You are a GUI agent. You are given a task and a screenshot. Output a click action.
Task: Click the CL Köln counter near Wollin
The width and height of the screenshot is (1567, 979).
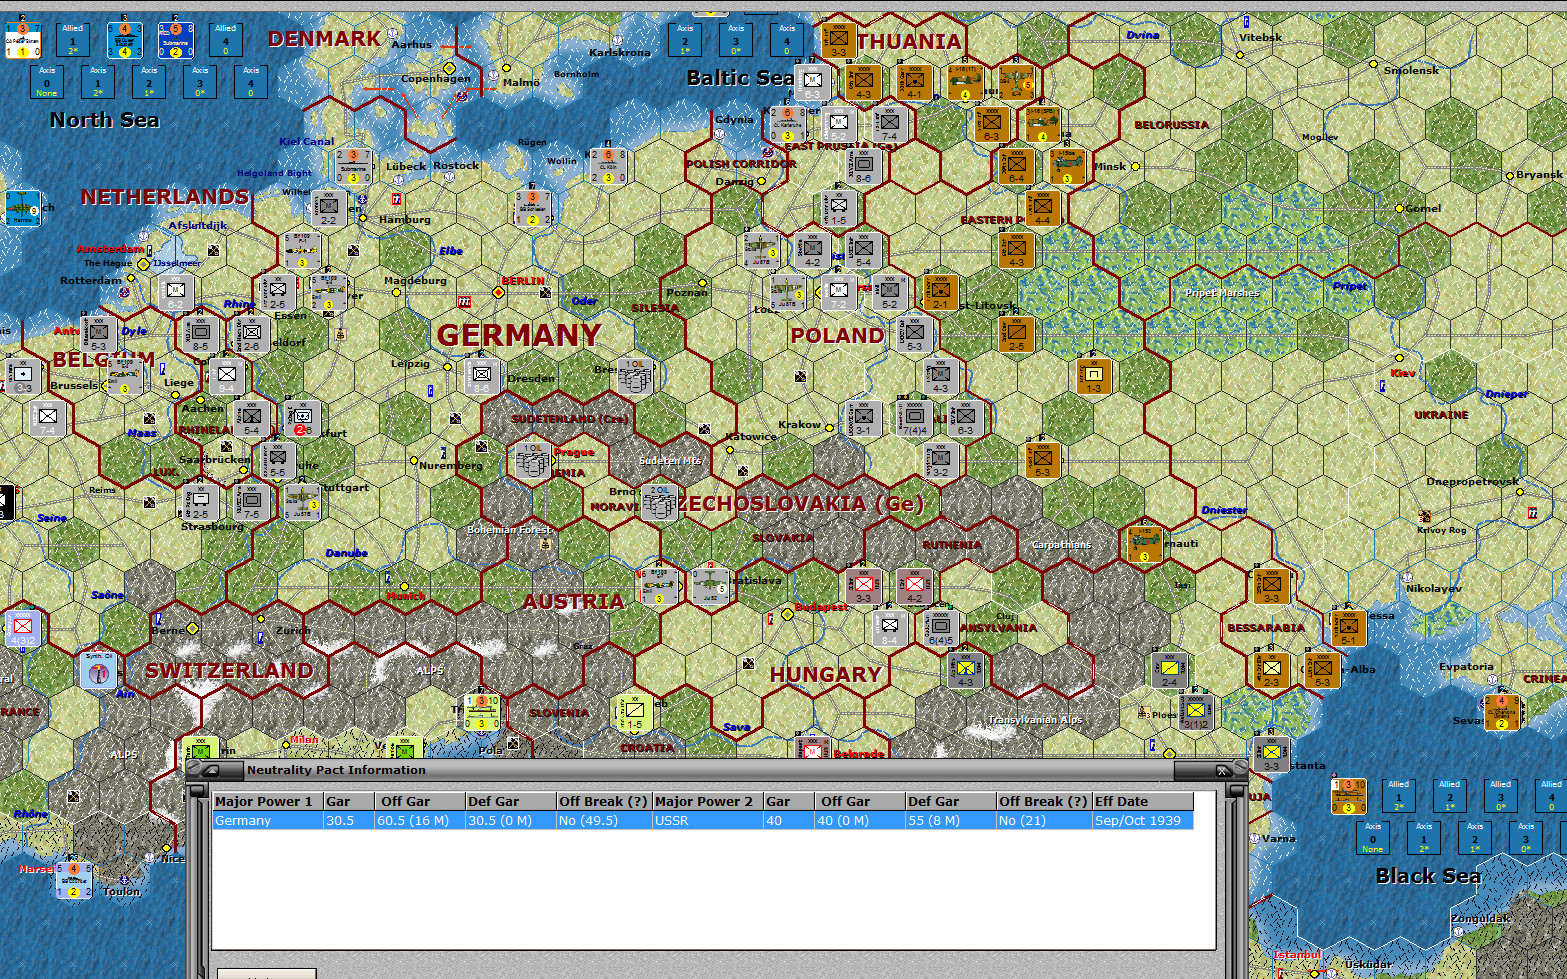coord(608,167)
